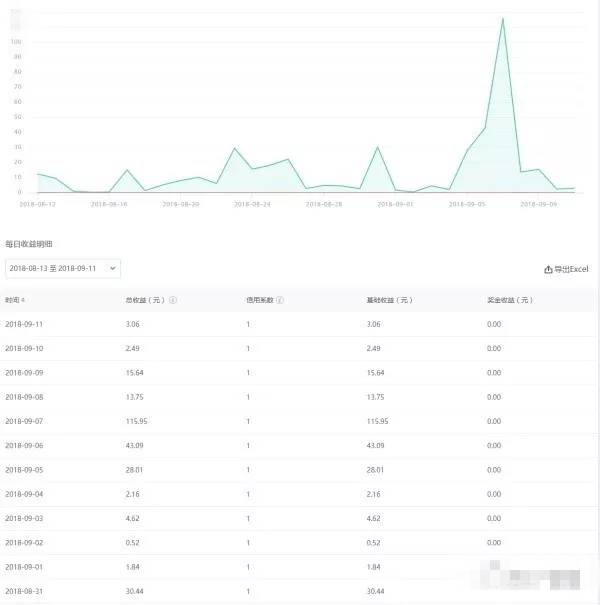
Task: Select the 2018-09-02 date cell
Action: [x=24, y=542]
